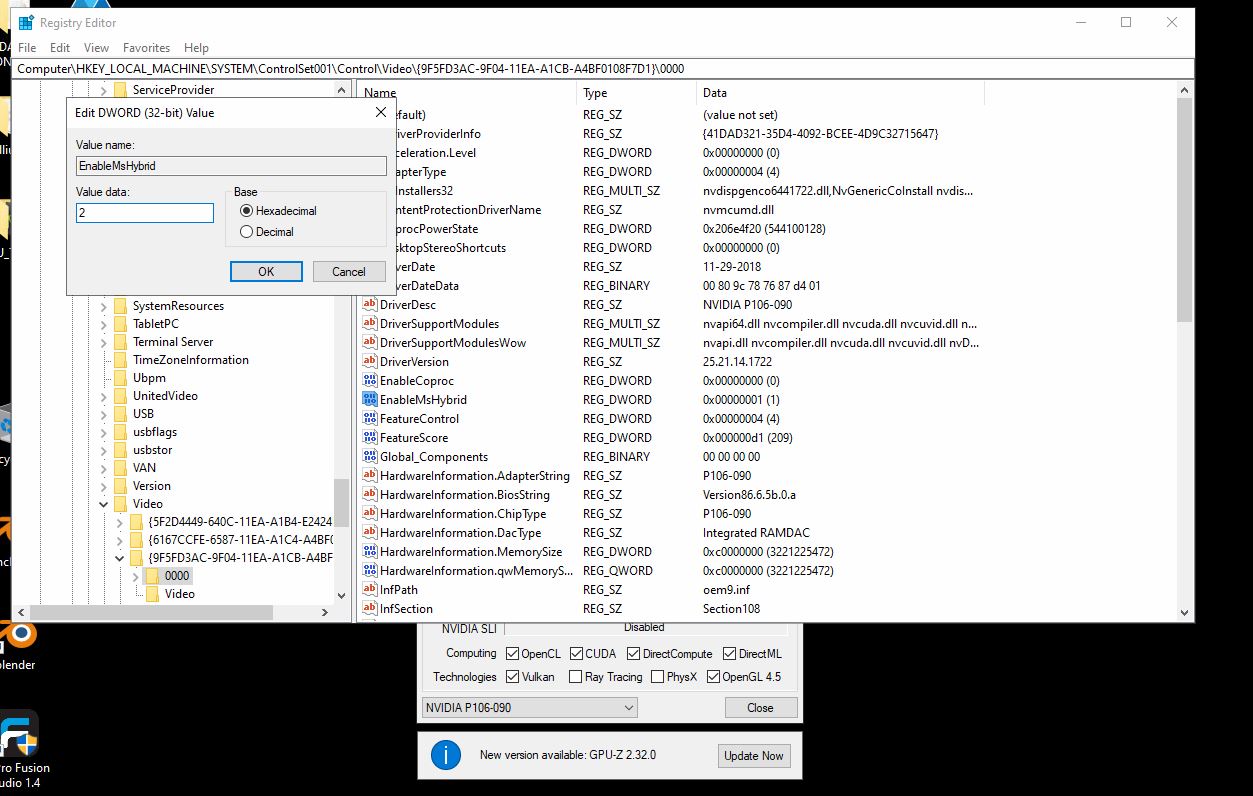The height and width of the screenshot is (796, 1253).
Task: Close the Edit DWORD dialog with X
Action: (x=380, y=113)
